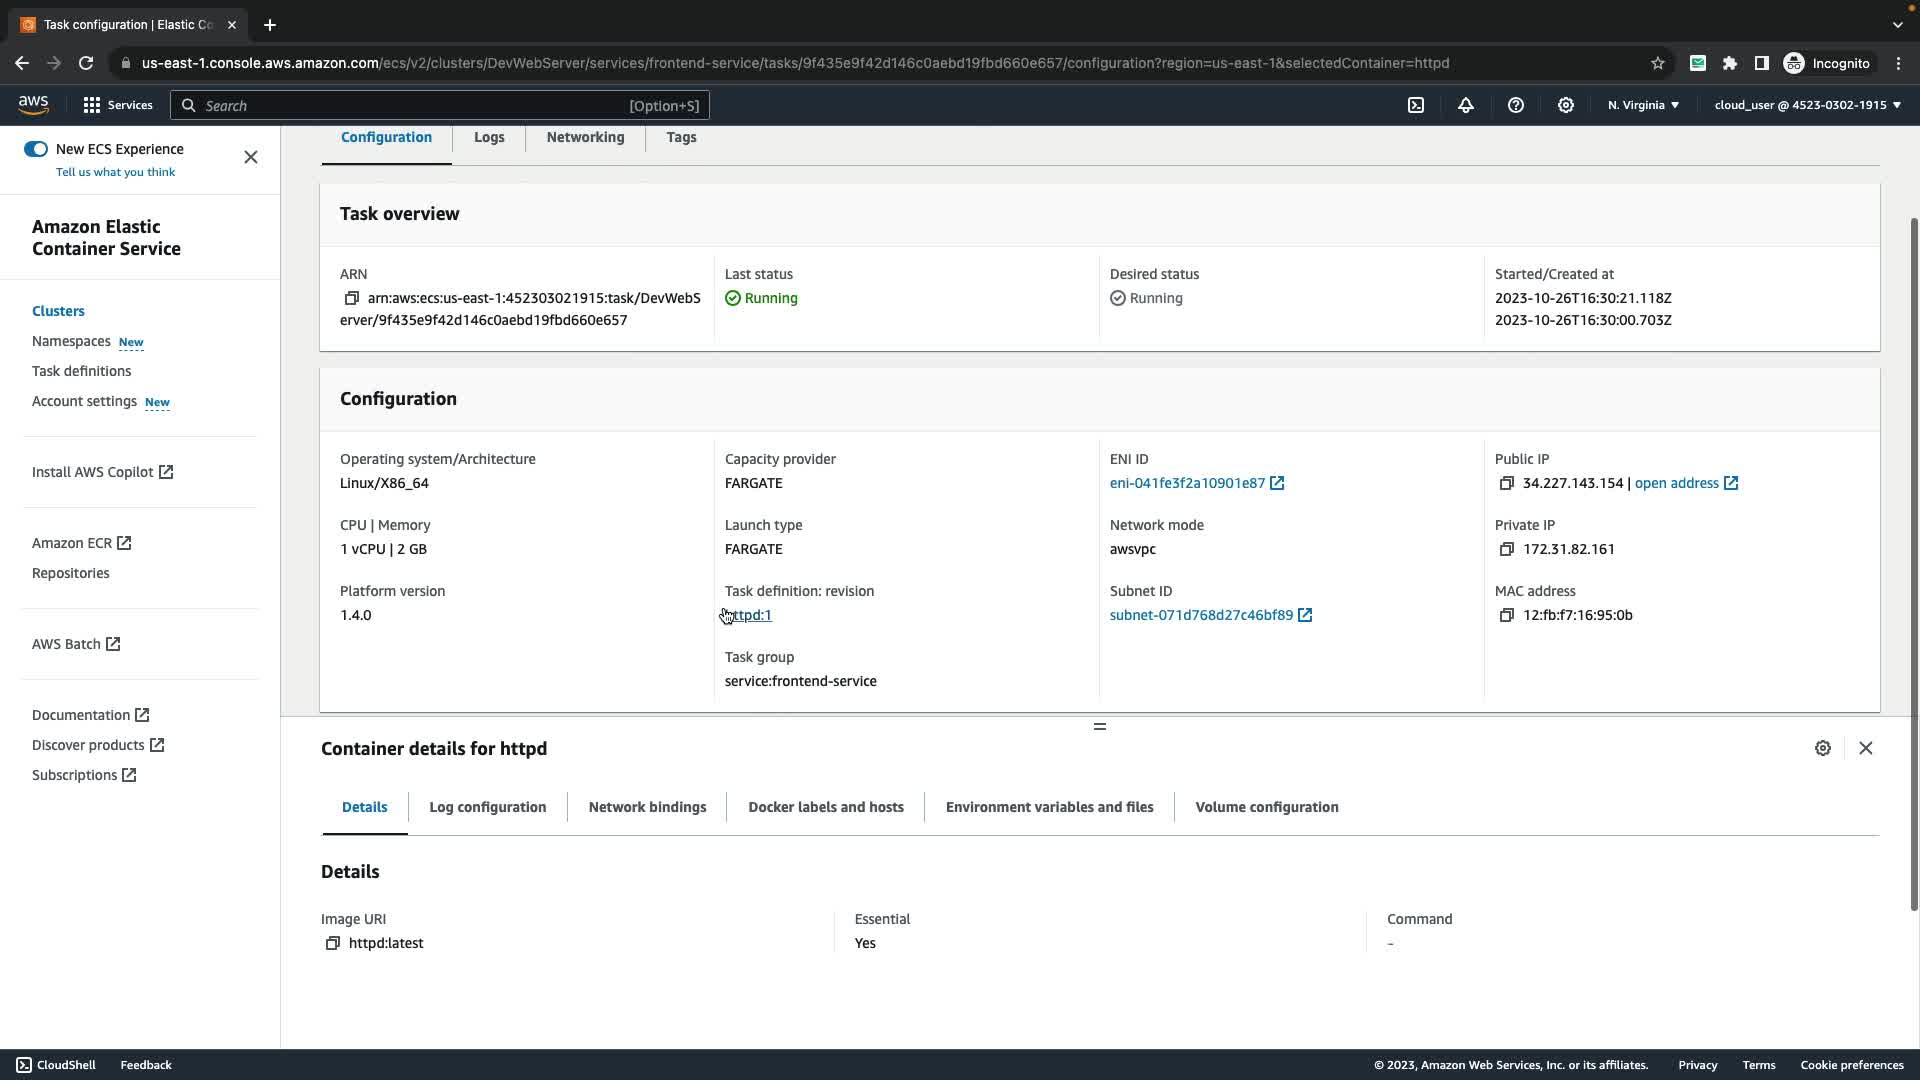Expand the cloud_user account menu
The height and width of the screenshot is (1080, 1920).
pyautogui.click(x=1807, y=105)
